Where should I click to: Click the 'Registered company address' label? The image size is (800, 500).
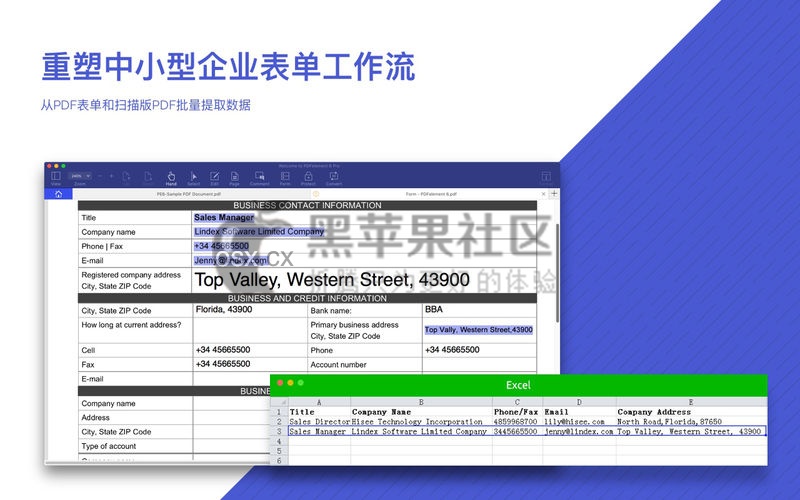[x=131, y=274]
